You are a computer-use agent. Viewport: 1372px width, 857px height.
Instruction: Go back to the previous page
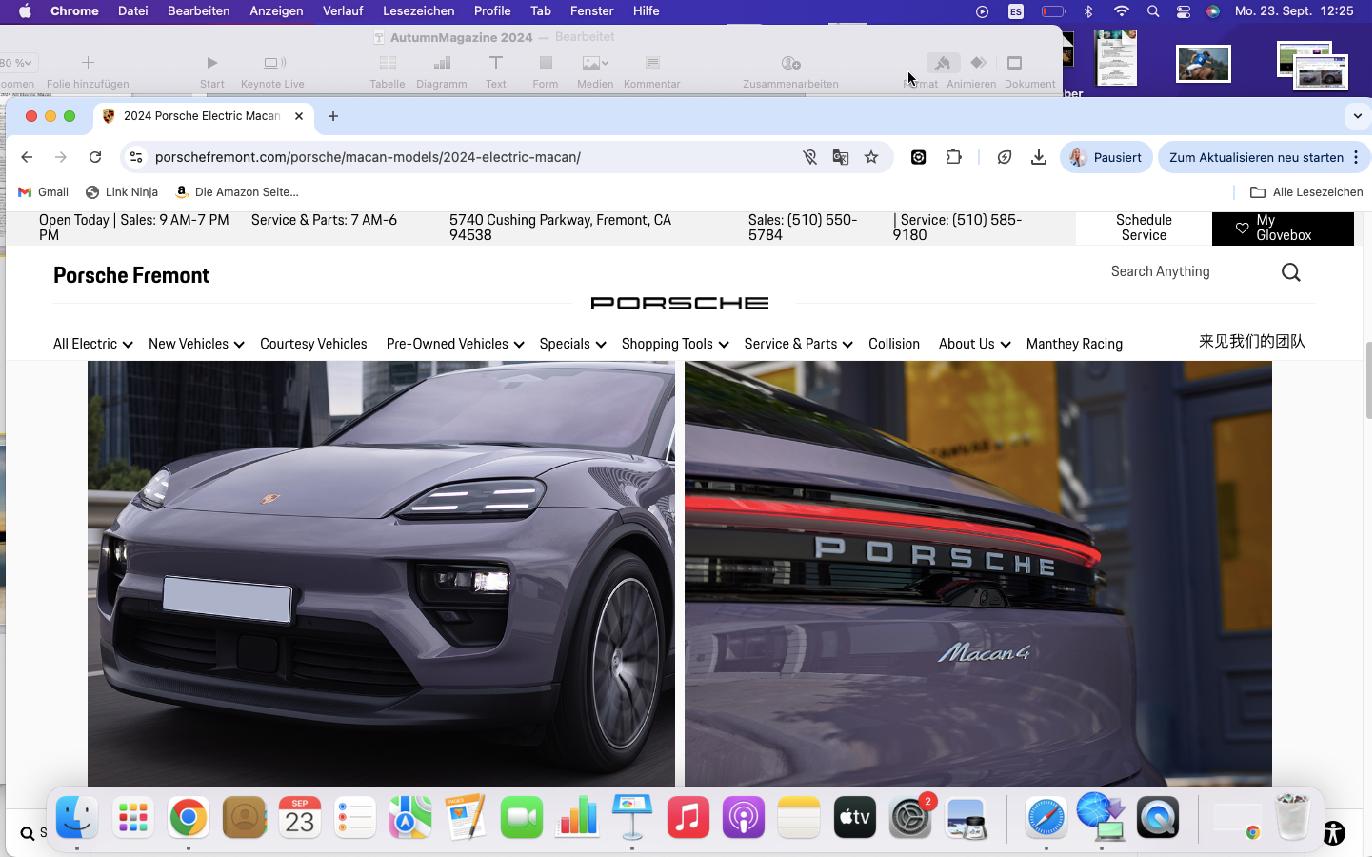coord(27,157)
